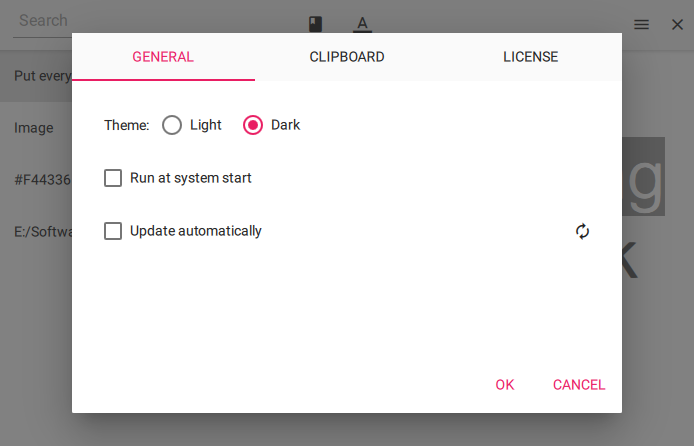The image size is (694, 446).
Task: Click the underlined A text icon
Action: (362, 24)
